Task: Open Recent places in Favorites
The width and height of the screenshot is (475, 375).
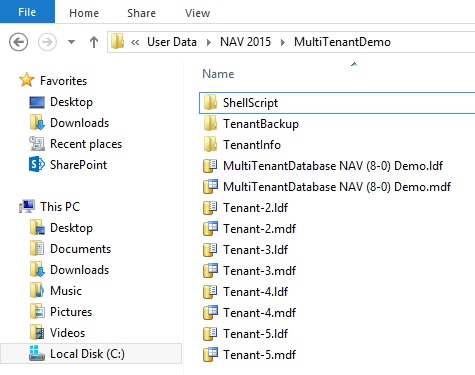Action: [86, 144]
